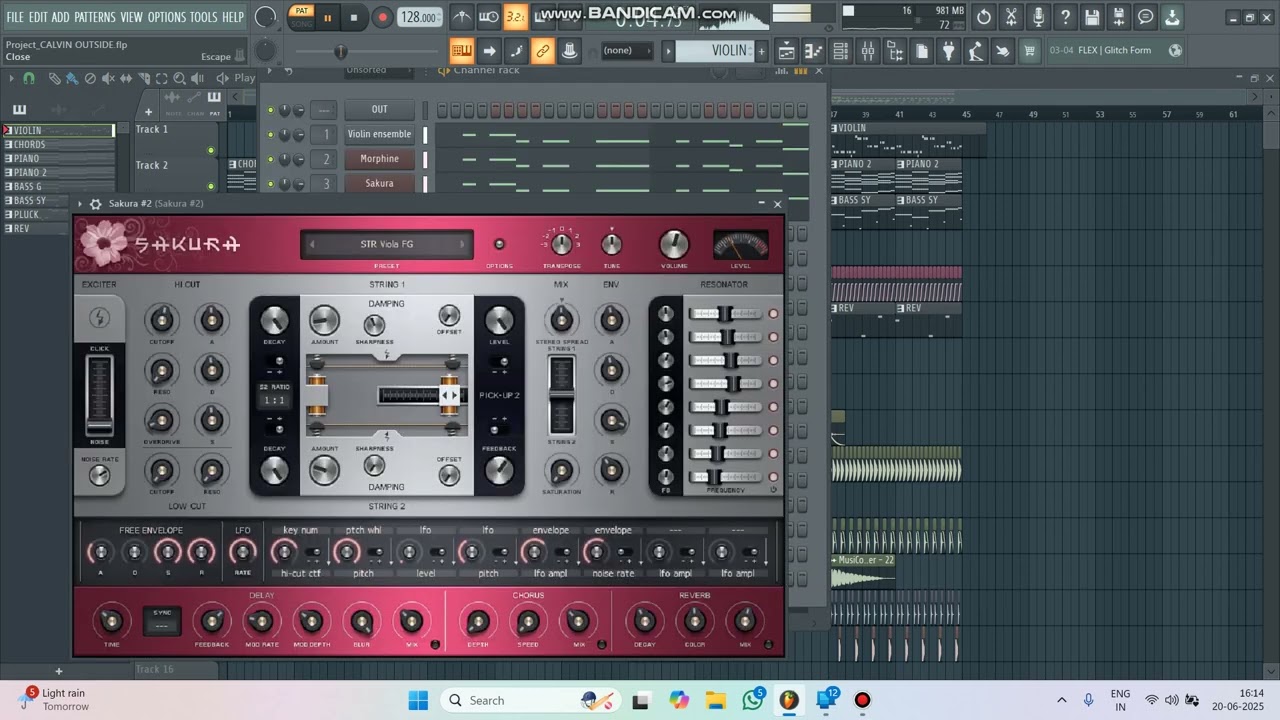Open the Playlist view icon
Screen dimensions: 1280x720
click(787, 51)
